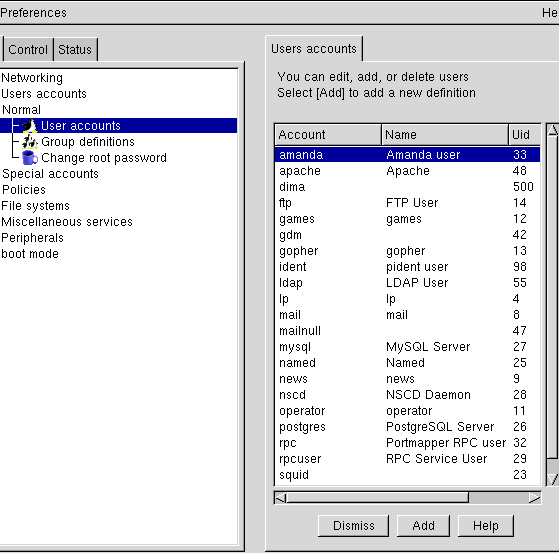Collapse the Normal tree branch
Viewport: 559px width, 553px height.
tap(21, 109)
